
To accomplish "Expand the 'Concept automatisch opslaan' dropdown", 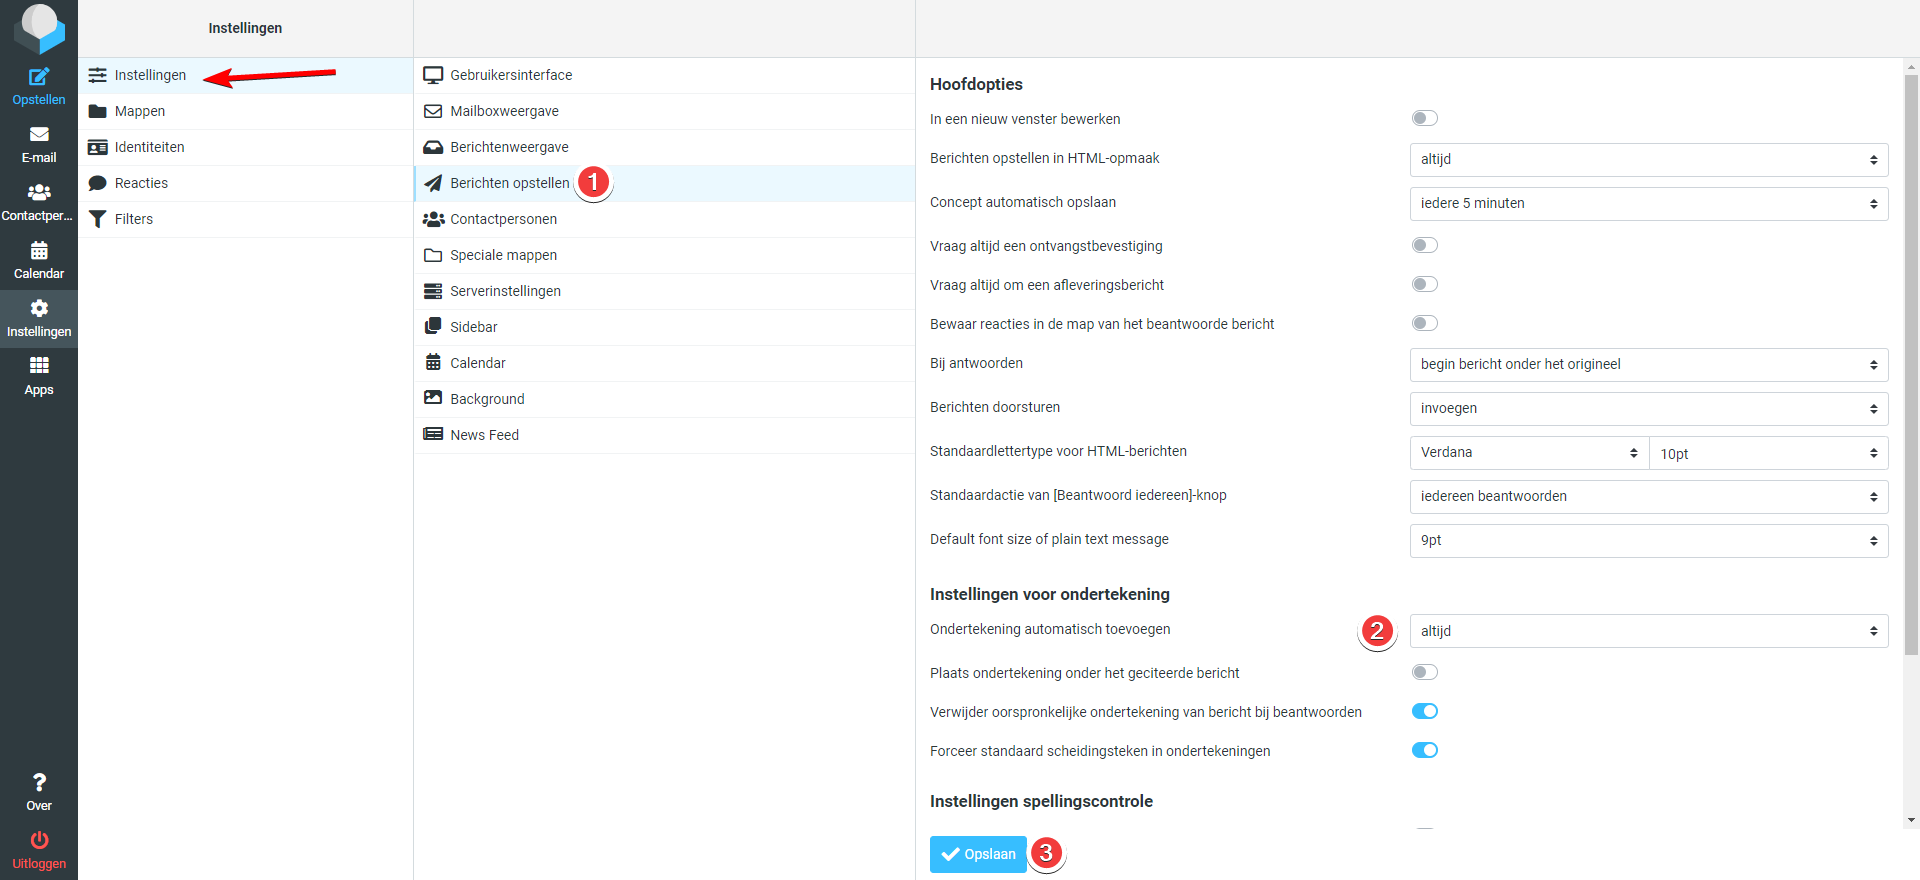I will tap(1648, 204).
